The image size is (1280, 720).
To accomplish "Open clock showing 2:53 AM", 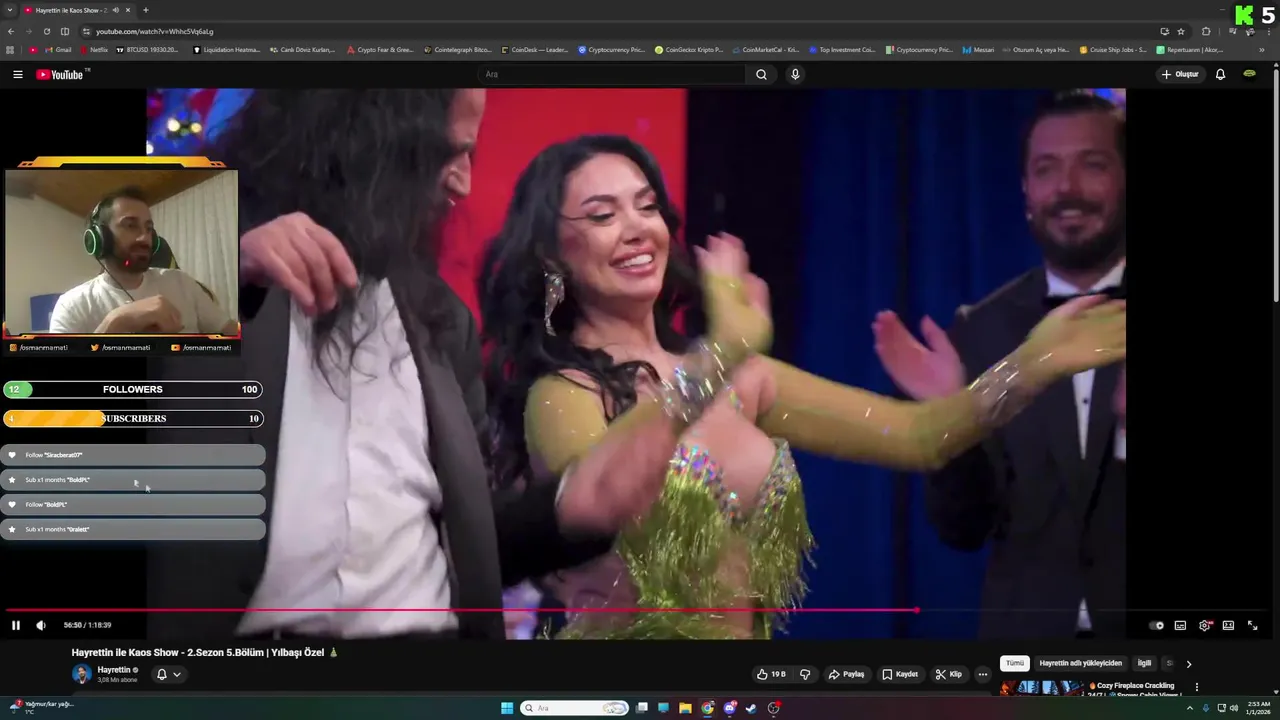I will [1258, 708].
